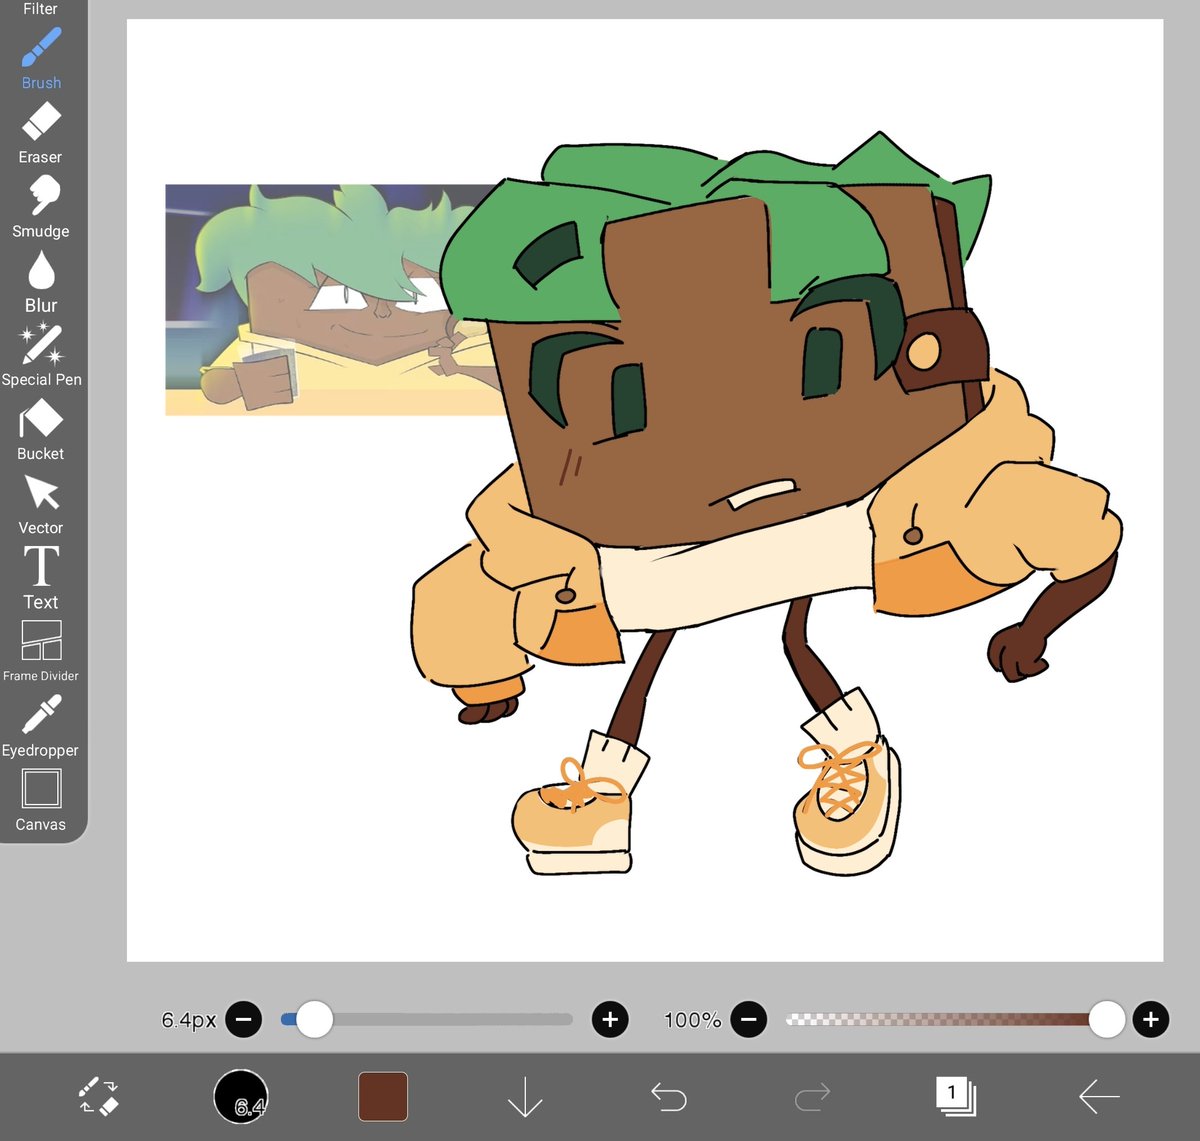Screen dimensions: 1200x1141
Task: Select the Brush tool
Action: 41,58
